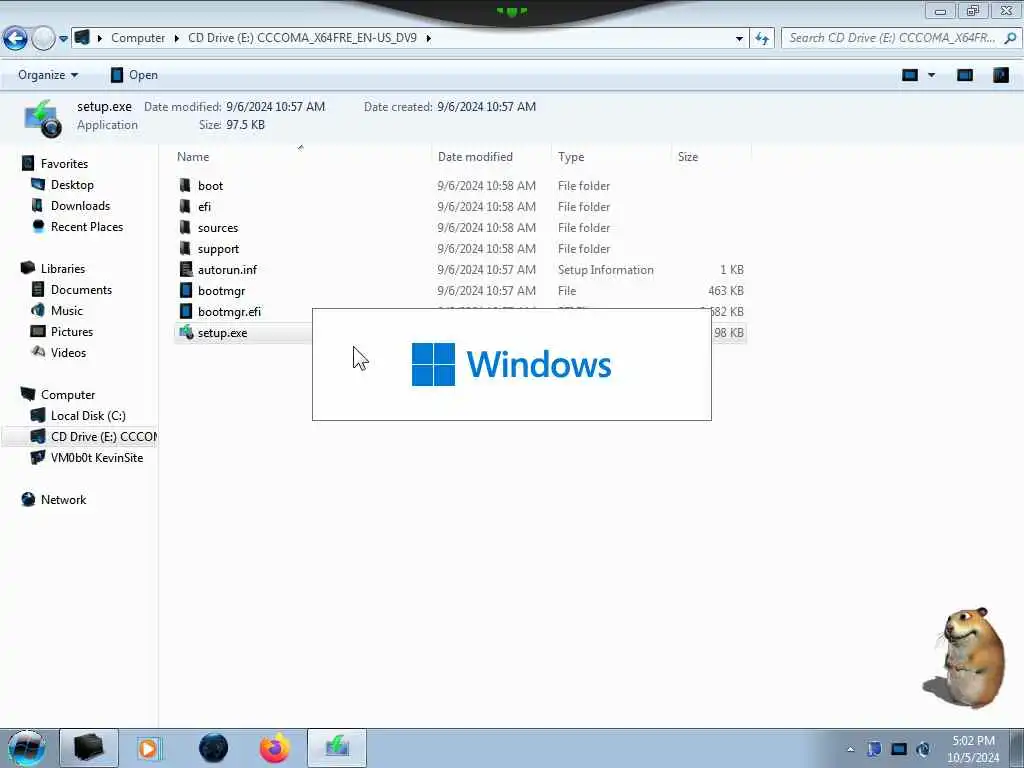Click Libraries in the navigation pane
The width and height of the screenshot is (1024, 768).
click(x=63, y=268)
